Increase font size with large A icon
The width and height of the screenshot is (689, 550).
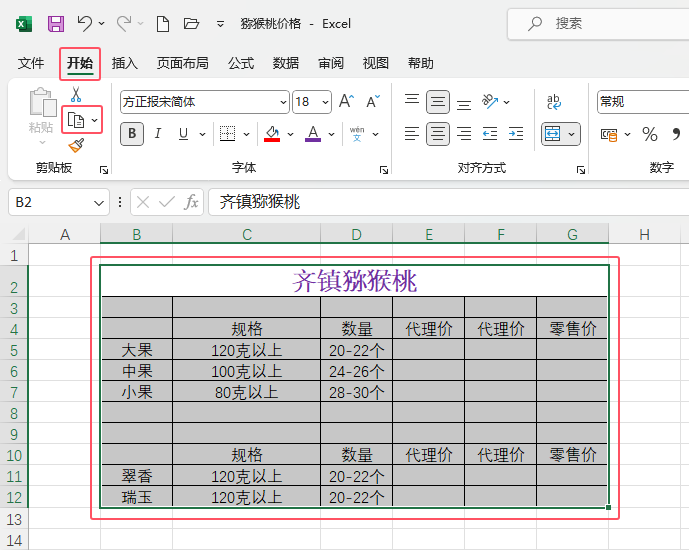[346, 101]
